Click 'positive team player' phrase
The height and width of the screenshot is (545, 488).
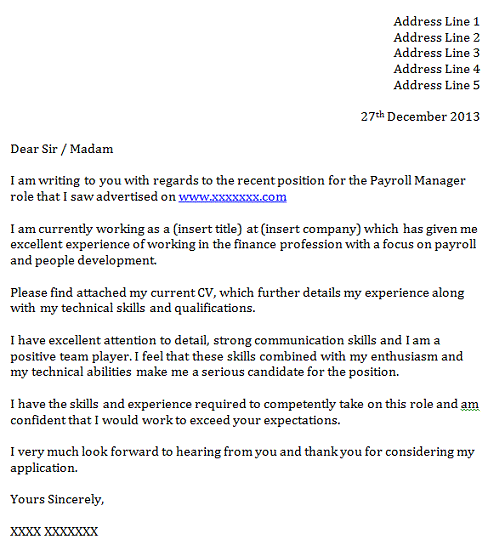tap(71, 357)
